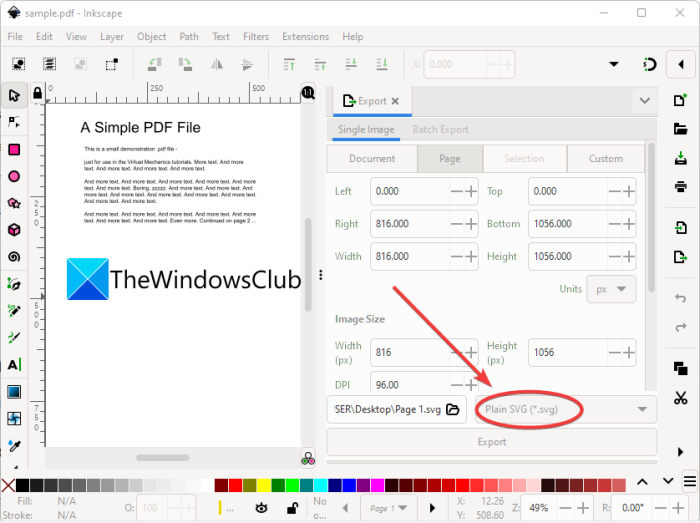Open the File menu

click(15, 37)
